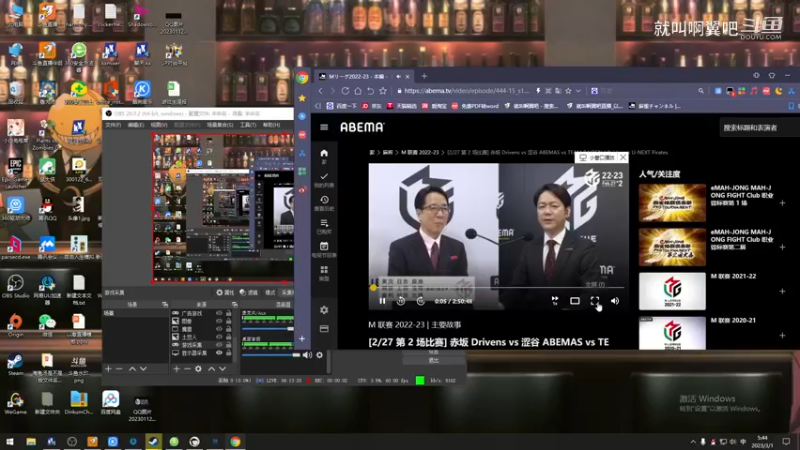
Task: Open OBS source settings gear below list
Action: tap(198, 368)
